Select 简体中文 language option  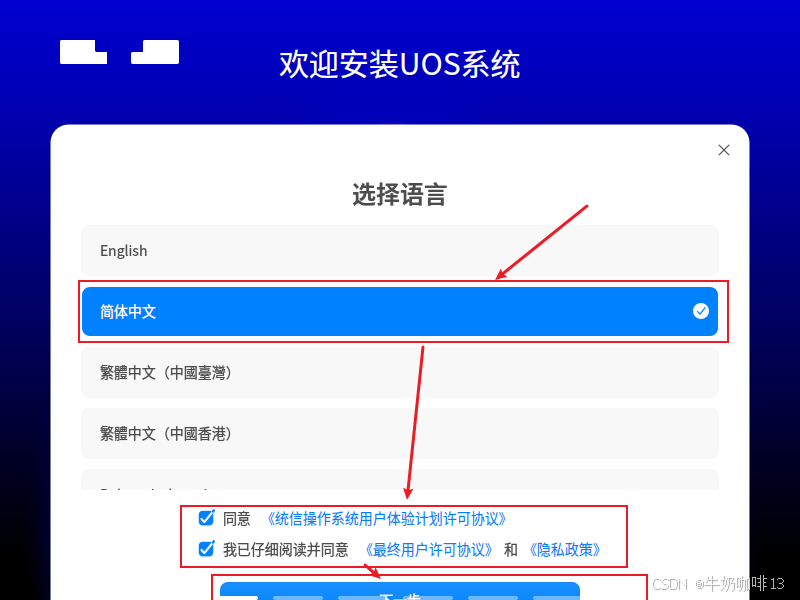(x=399, y=311)
